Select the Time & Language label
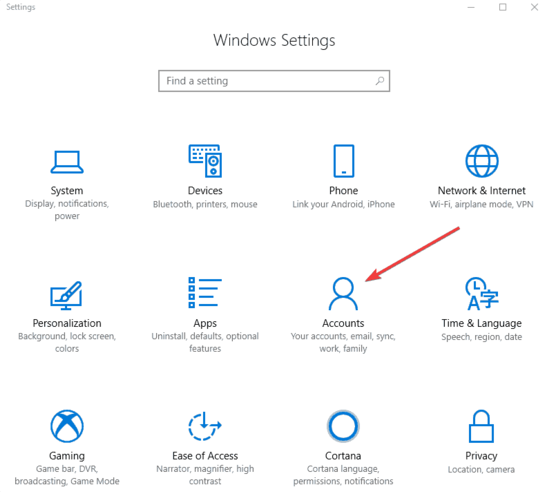This screenshot has height=492, width=544. point(482,323)
